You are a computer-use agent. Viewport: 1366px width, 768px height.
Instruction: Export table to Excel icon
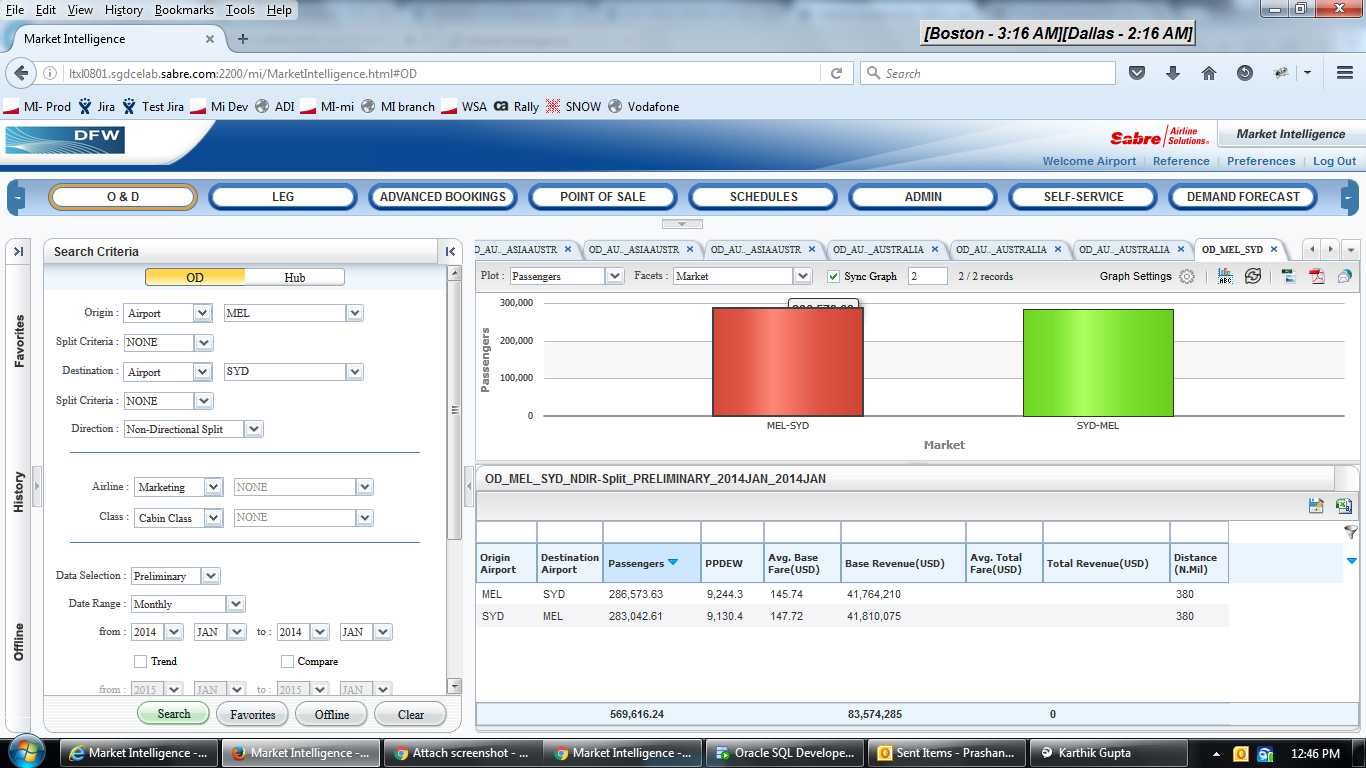click(1344, 506)
